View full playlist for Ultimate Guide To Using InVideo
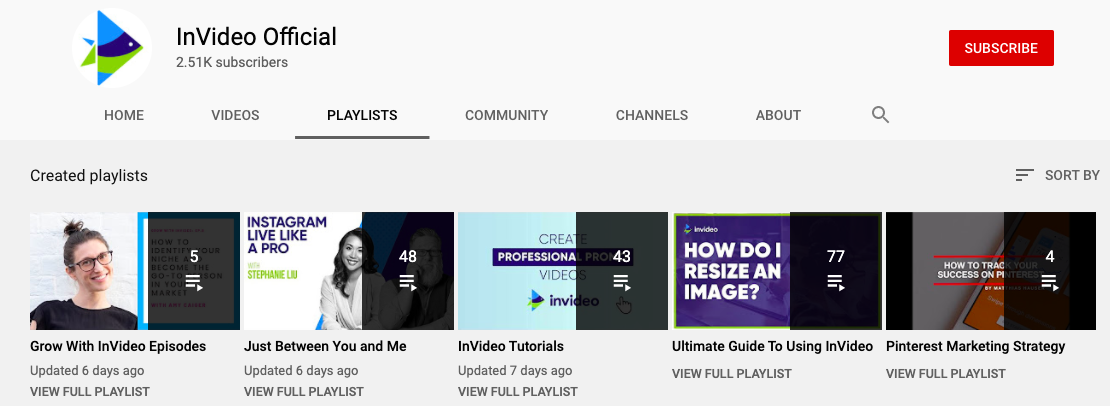Image resolution: width=1110 pixels, height=406 pixels. click(732, 373)
